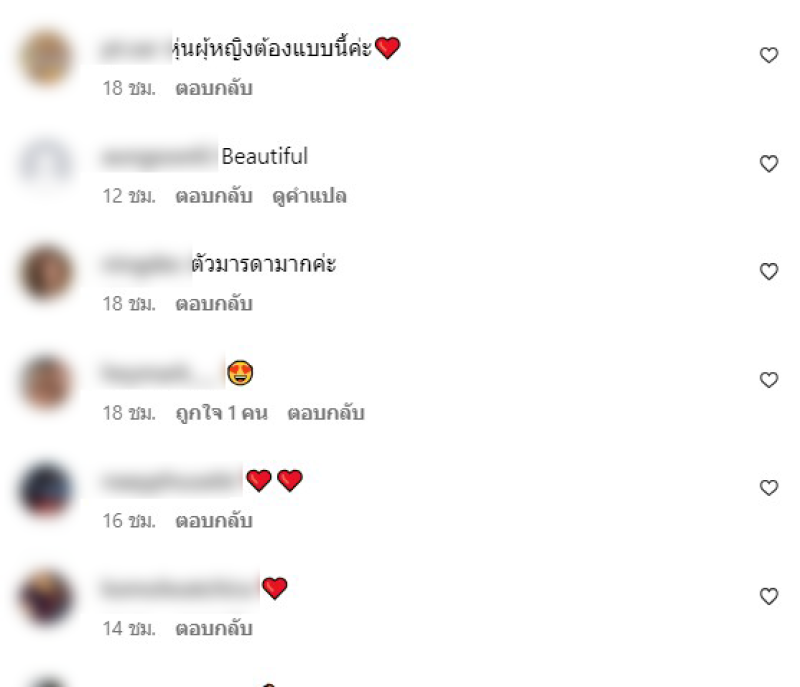Open the ถูกใจ 1 คน likes list
This screenshot has width=800, height=687.
click(221, 413)
